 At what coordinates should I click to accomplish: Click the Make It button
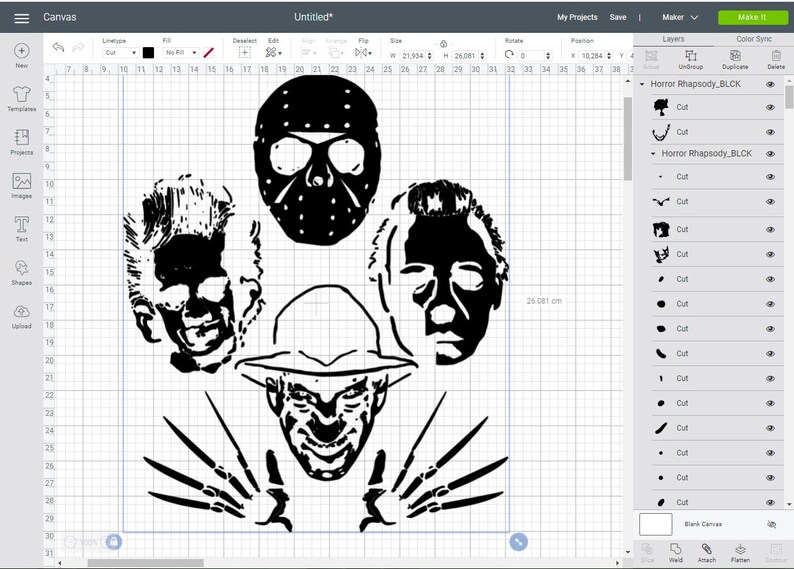click(752, 17)
